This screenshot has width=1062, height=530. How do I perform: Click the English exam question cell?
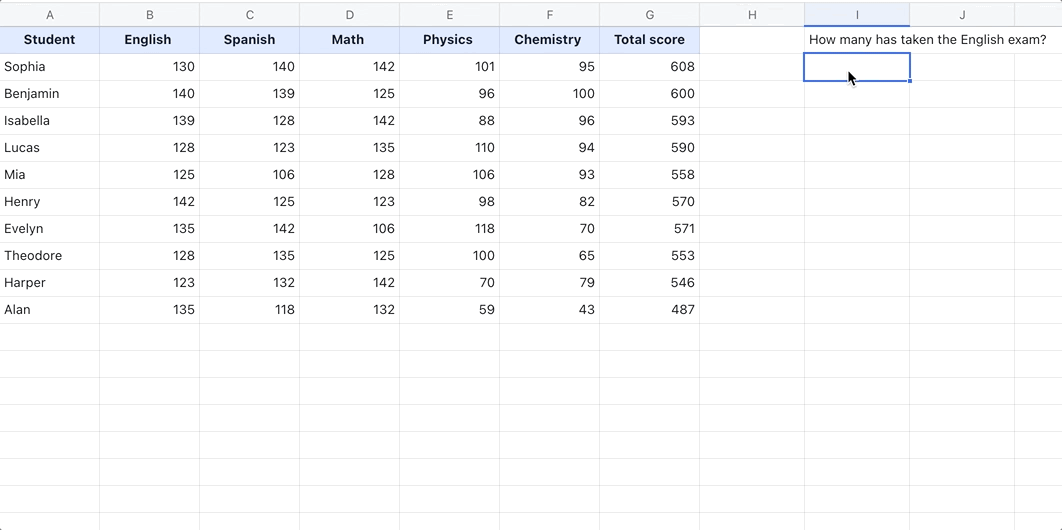click(927, 40)
